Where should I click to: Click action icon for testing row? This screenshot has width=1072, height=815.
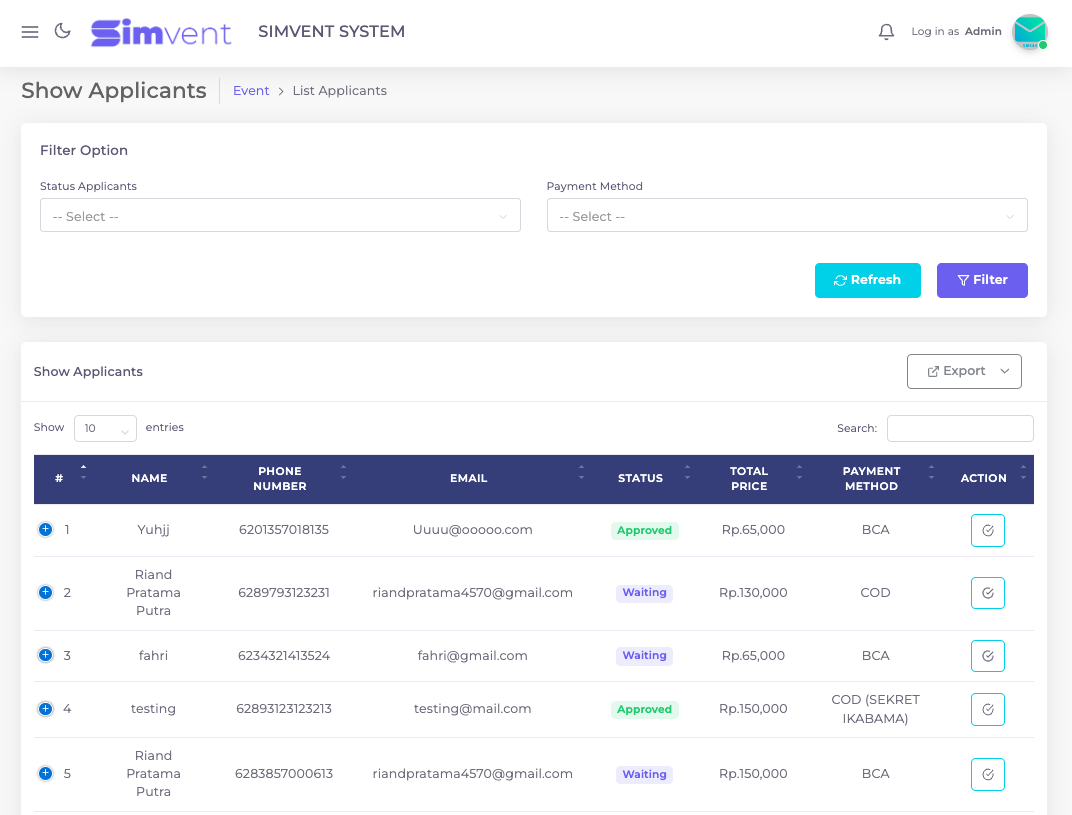pos(987,710)
